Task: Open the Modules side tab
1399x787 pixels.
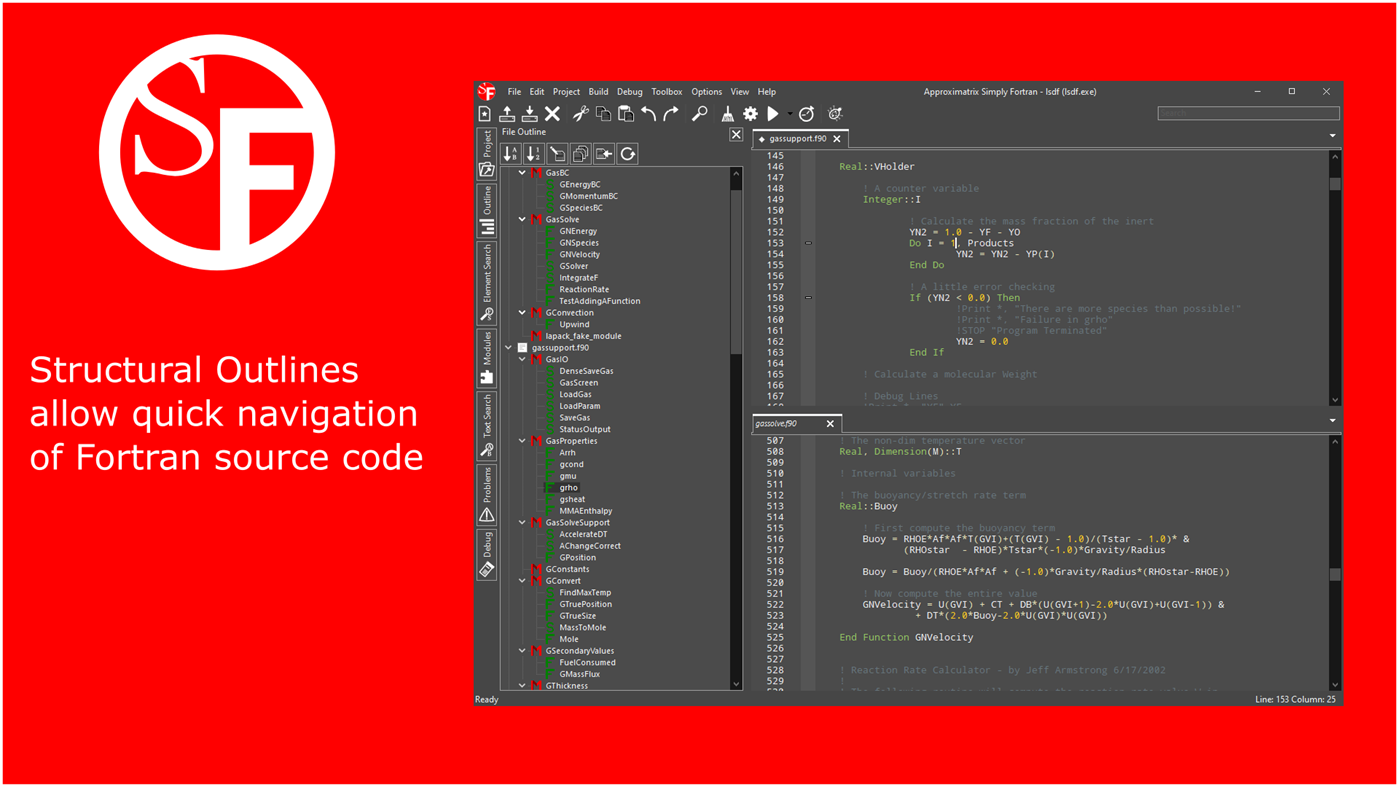Action: pos(487,358)
